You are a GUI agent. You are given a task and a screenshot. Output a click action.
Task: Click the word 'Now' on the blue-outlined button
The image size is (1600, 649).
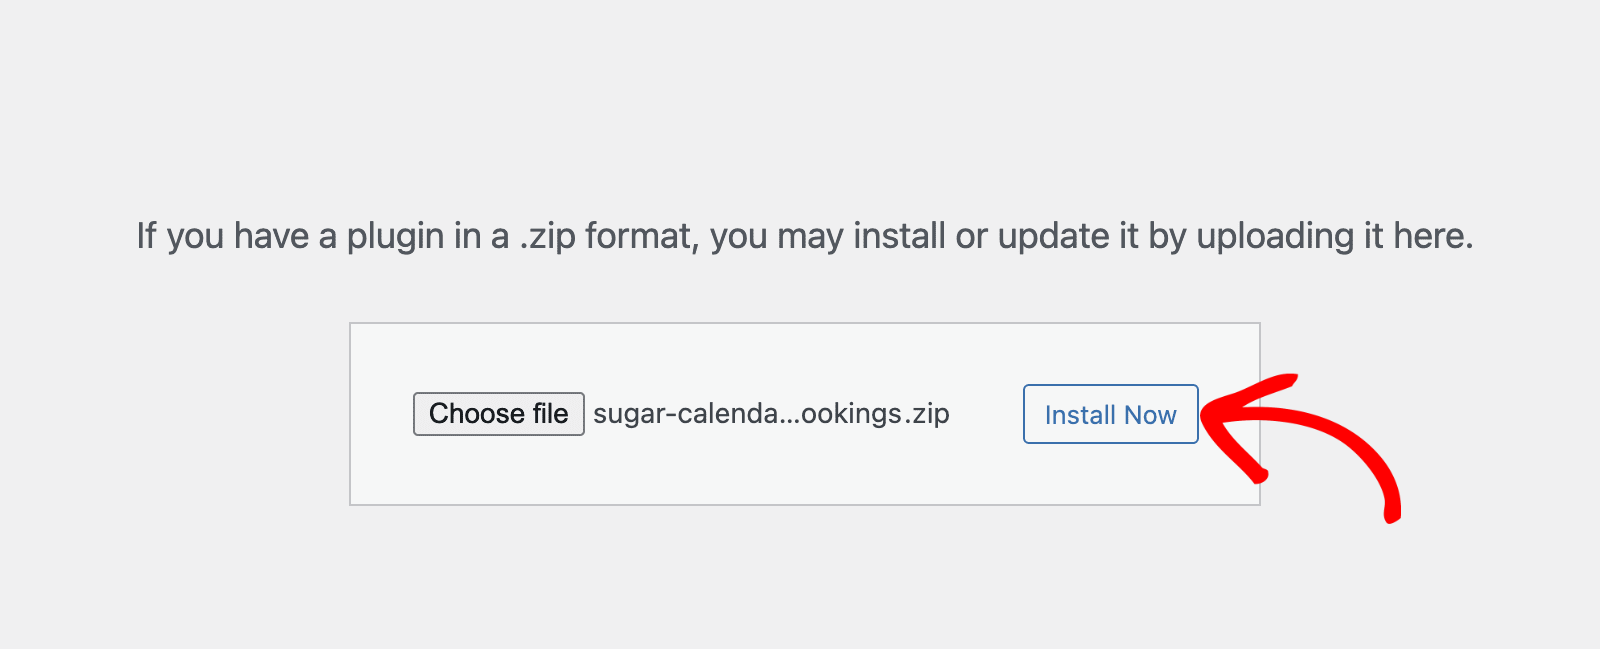[1150, 415]
